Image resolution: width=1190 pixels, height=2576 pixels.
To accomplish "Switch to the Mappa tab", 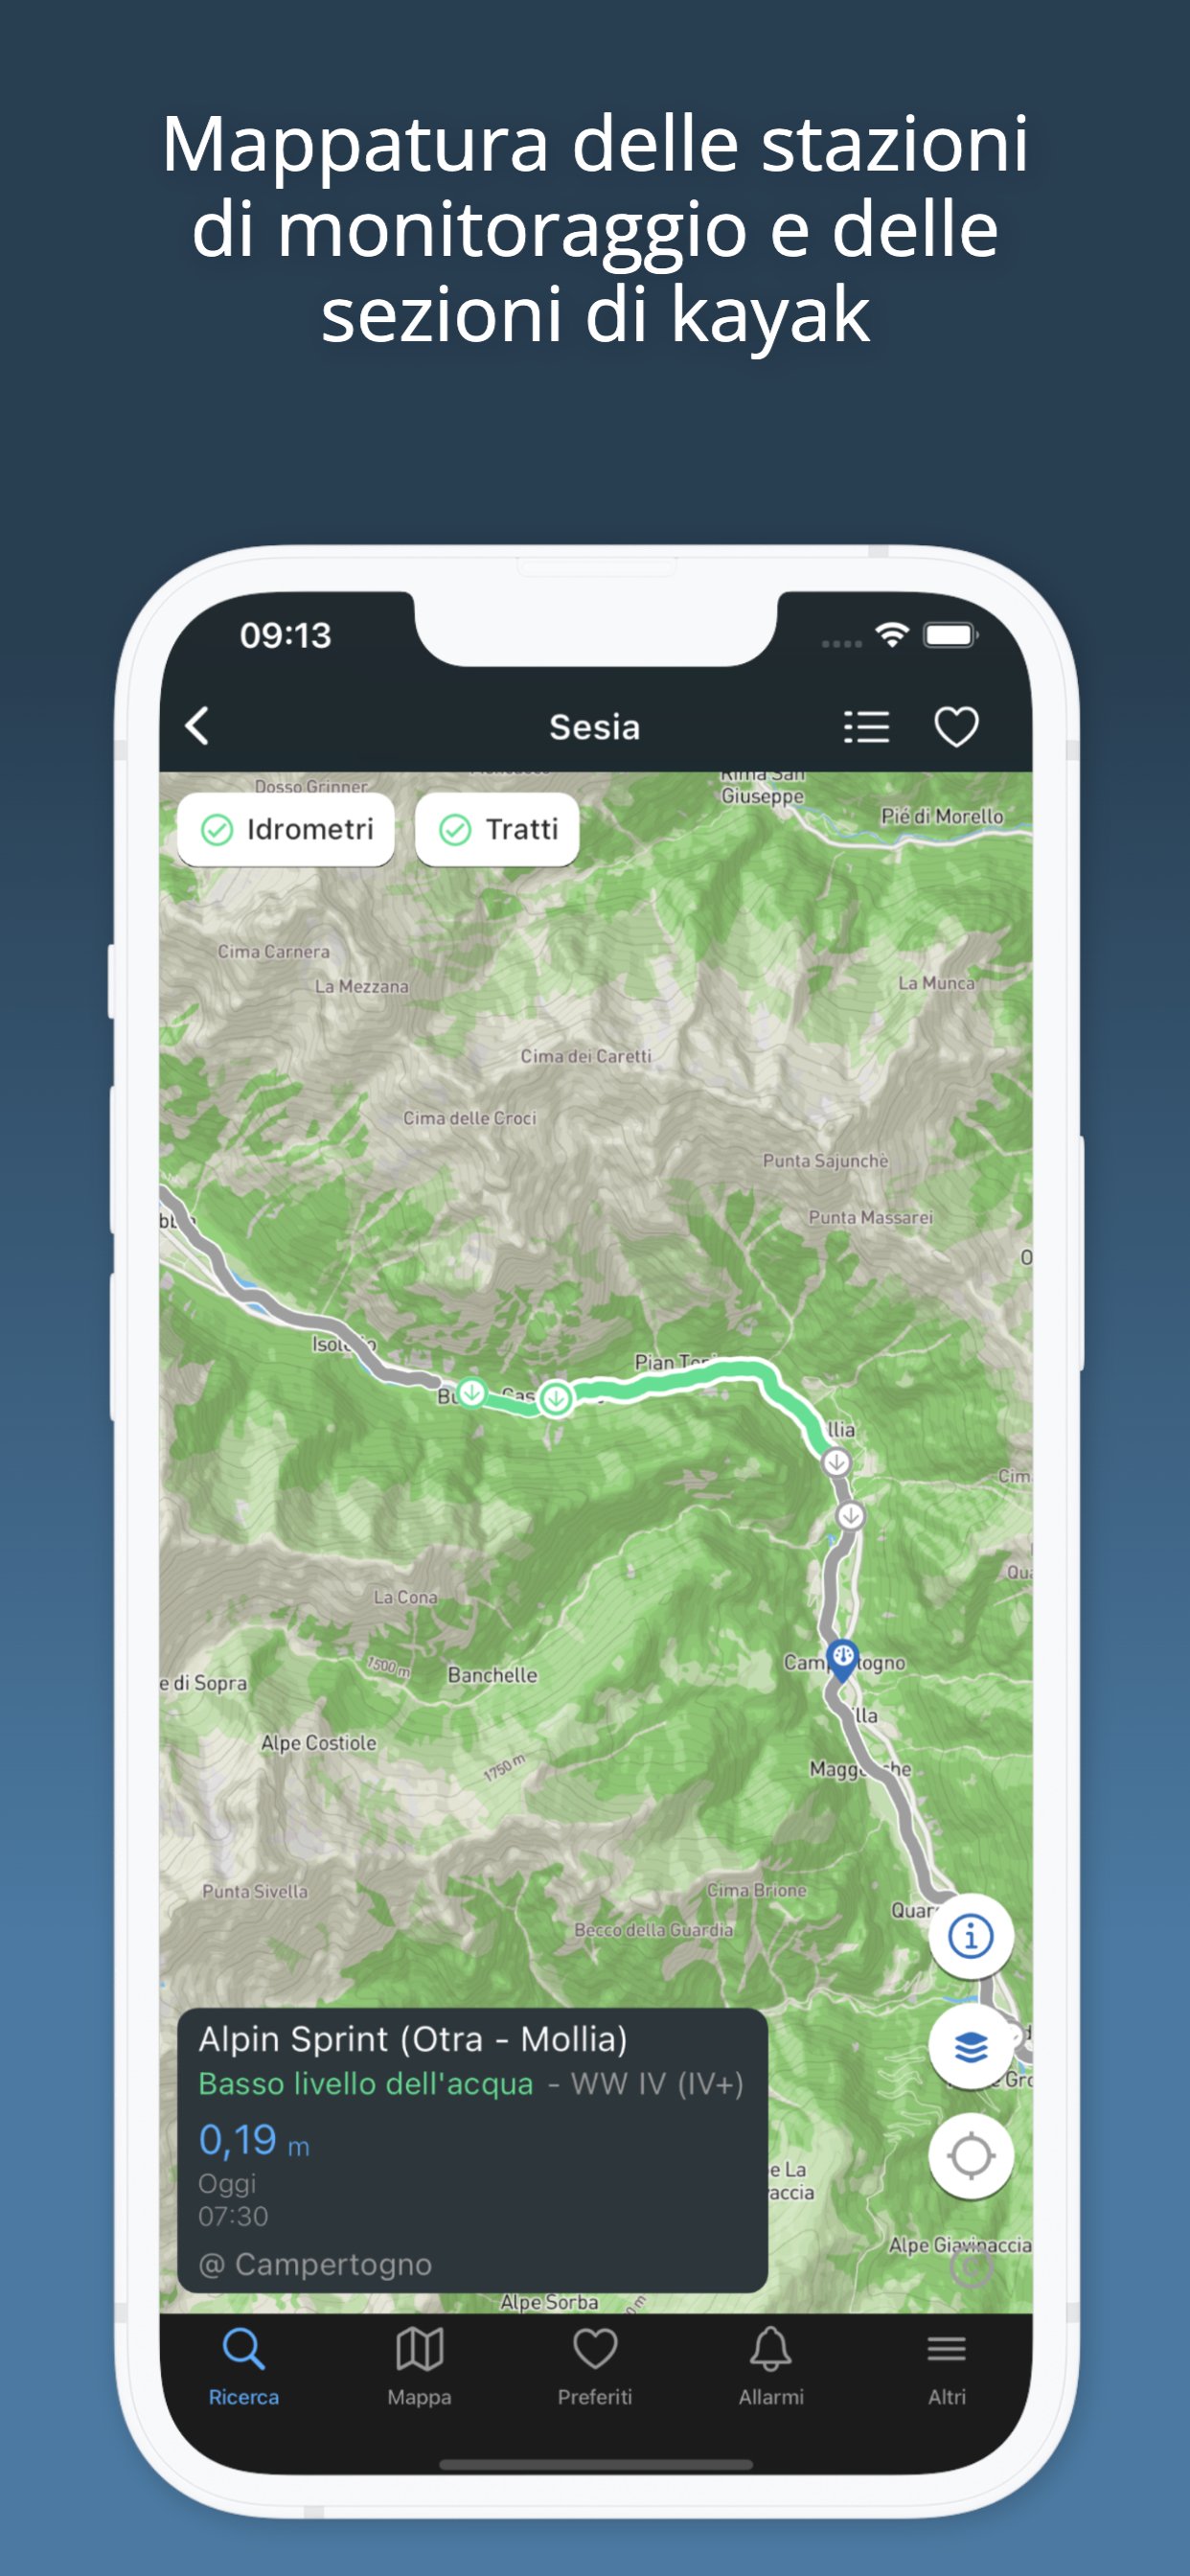I will (419, 2367).
